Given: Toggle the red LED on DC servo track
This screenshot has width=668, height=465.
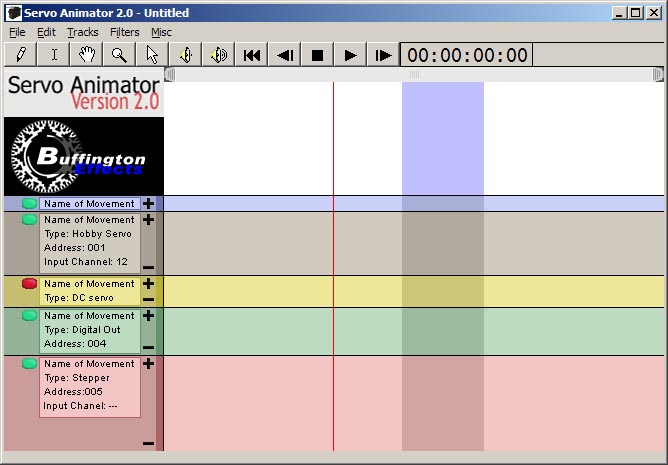Looking at the screenshot, I should [29, 284].
